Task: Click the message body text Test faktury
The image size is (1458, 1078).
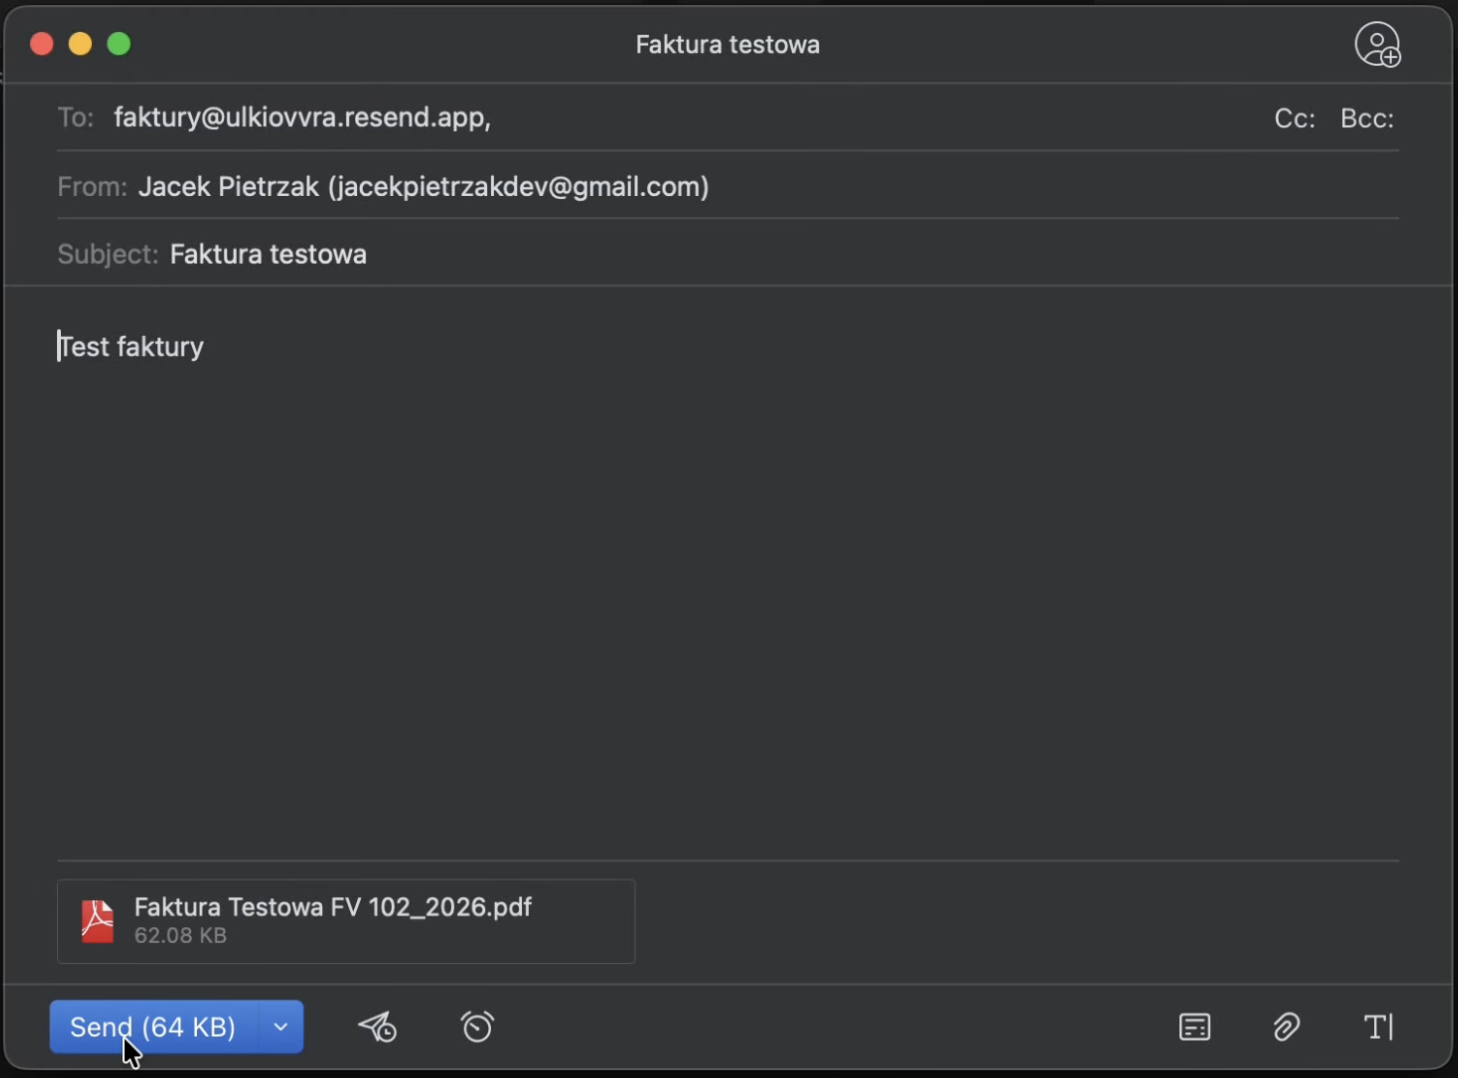Action: pyautogui.click(x=131, y=347)
